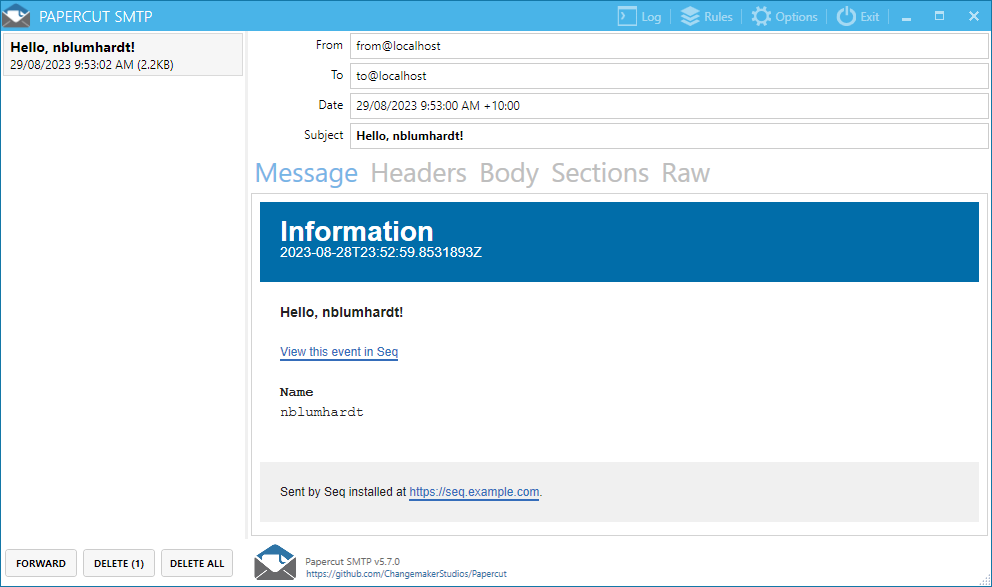Click the nblumhardt name value
This screenshot has height=587, width=992.
click(322, 412)
